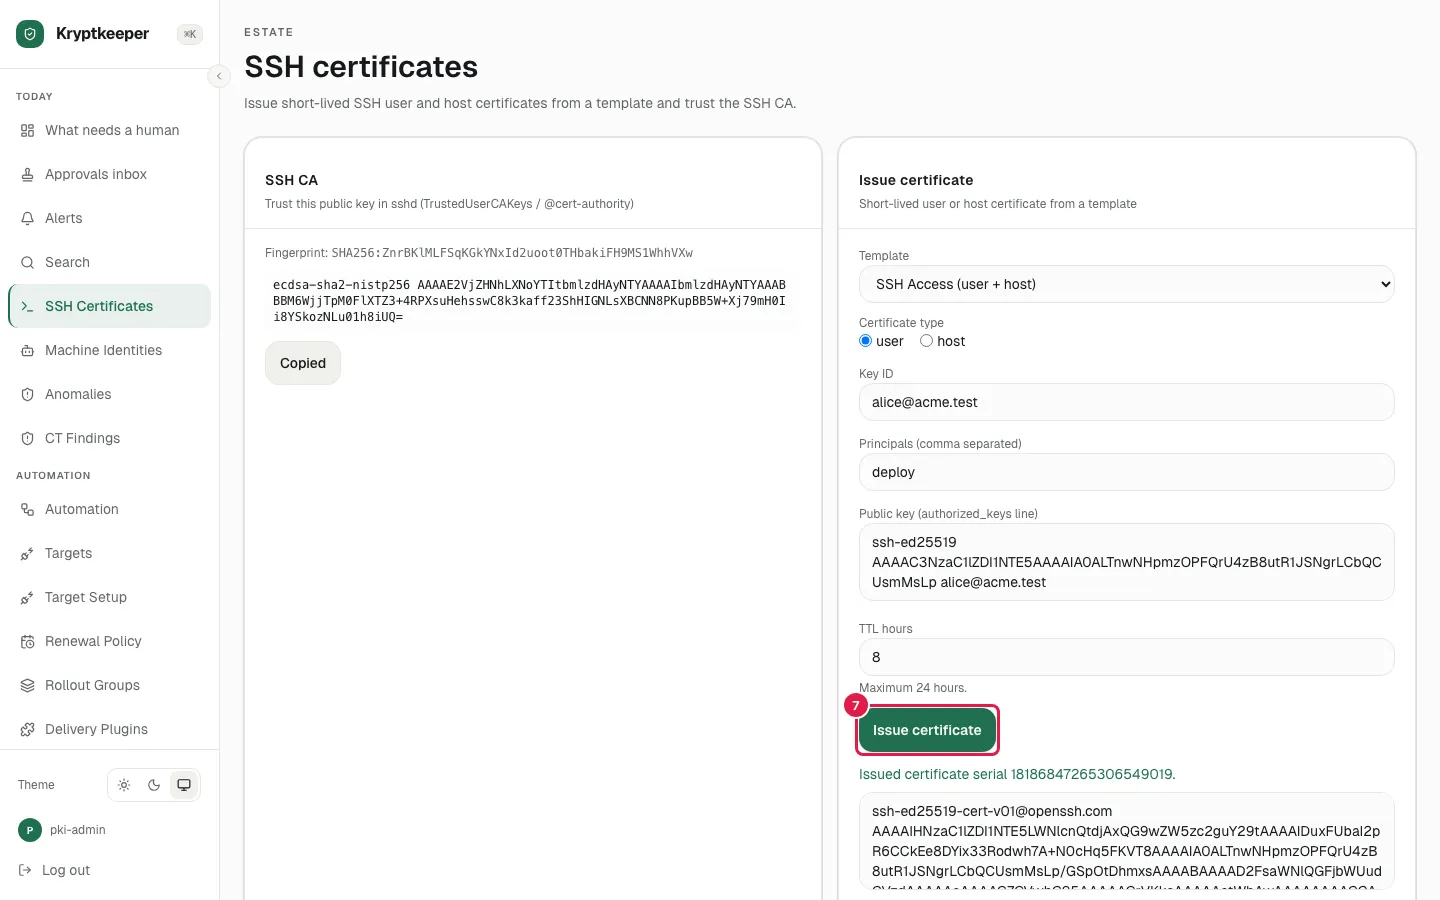Viewport: 1440px width, 900px height.
Task: Open Renewal Policy page
Action: [x=109, y=642]
